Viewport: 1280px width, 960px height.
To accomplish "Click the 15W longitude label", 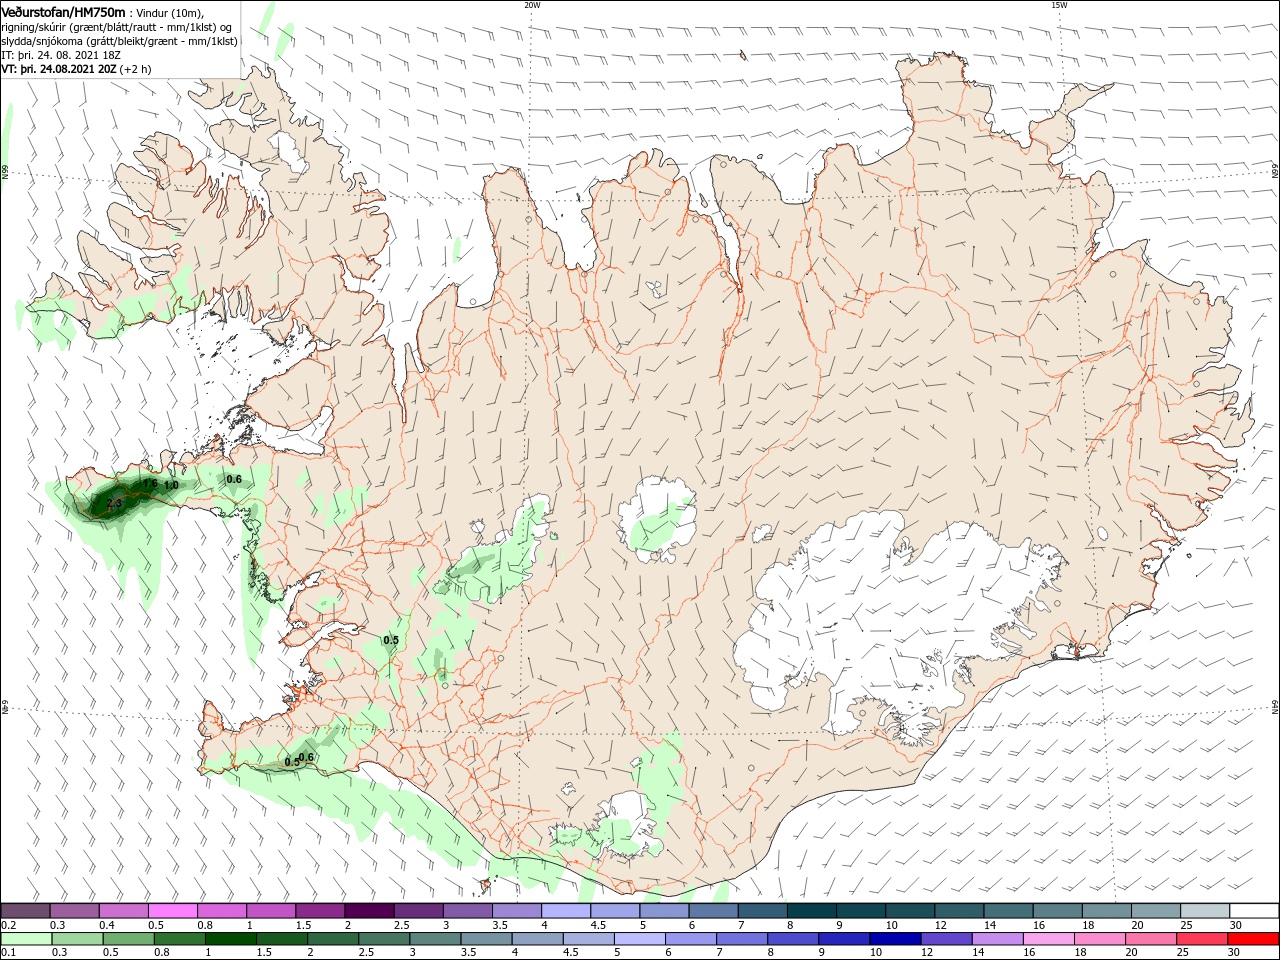I will coord(1059,5).
